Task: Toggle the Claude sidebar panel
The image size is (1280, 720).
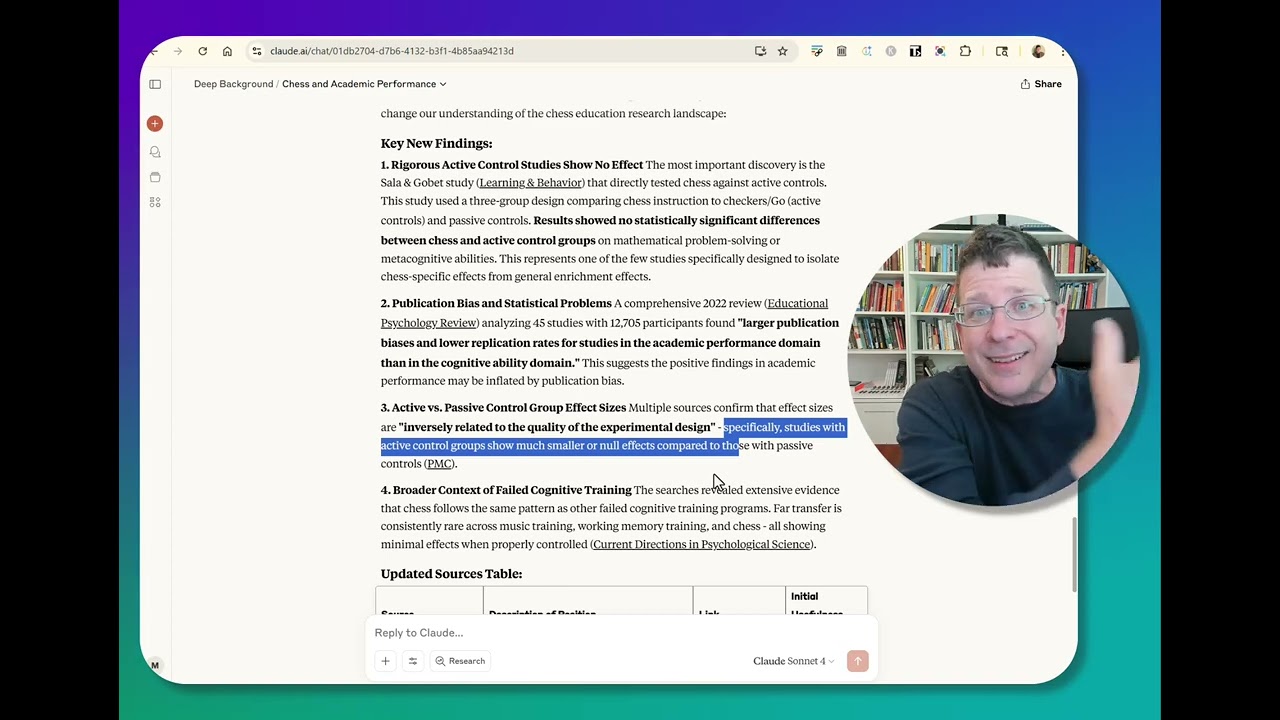Action: (x=155, y=84)
